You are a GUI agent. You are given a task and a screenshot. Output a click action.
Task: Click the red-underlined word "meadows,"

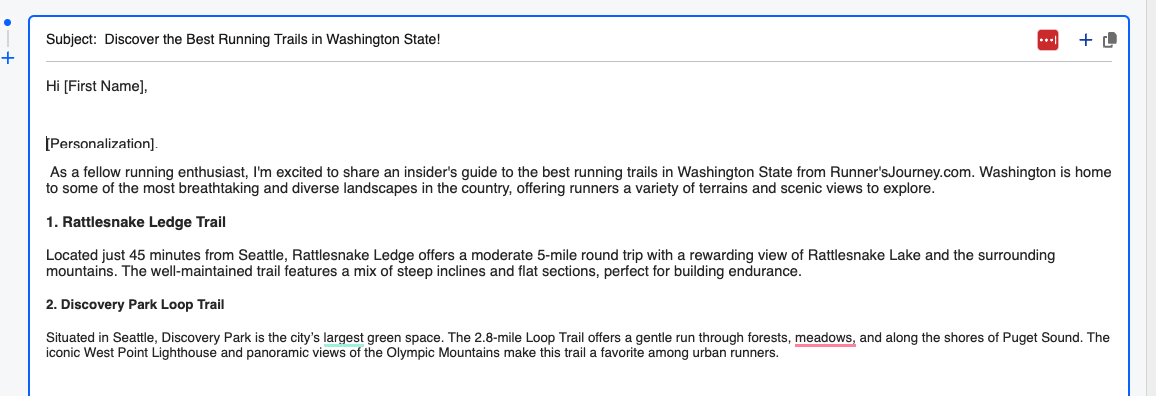(x=825, y=338)
